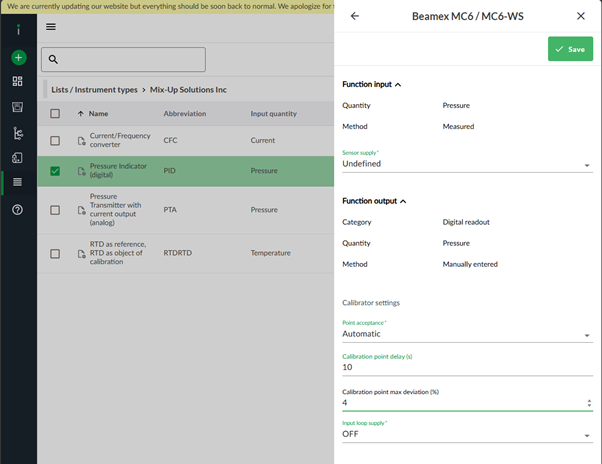Open the dashboard grid icon in sidebar
602x464 pixels.
click(x=17, y=82)
